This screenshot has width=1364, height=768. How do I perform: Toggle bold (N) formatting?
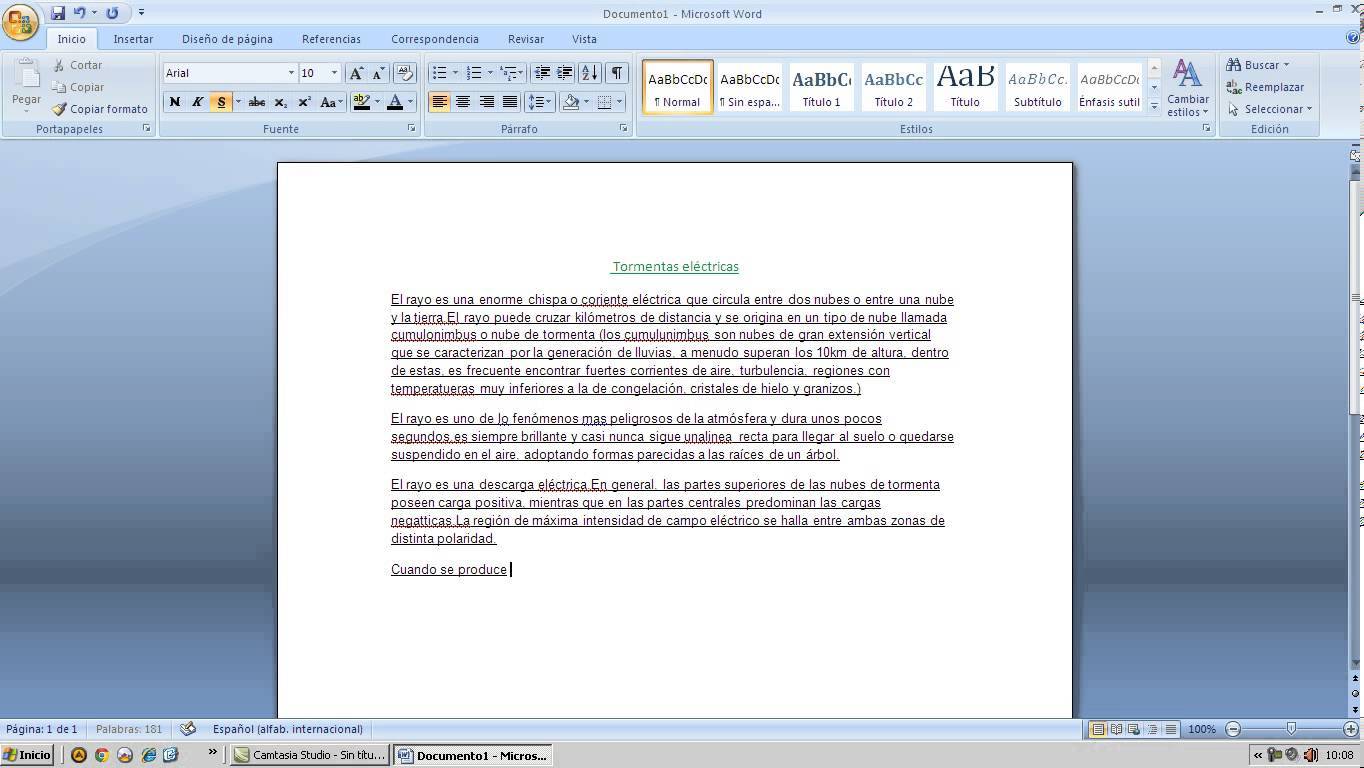pyautogui.click(x=175, y=102)
